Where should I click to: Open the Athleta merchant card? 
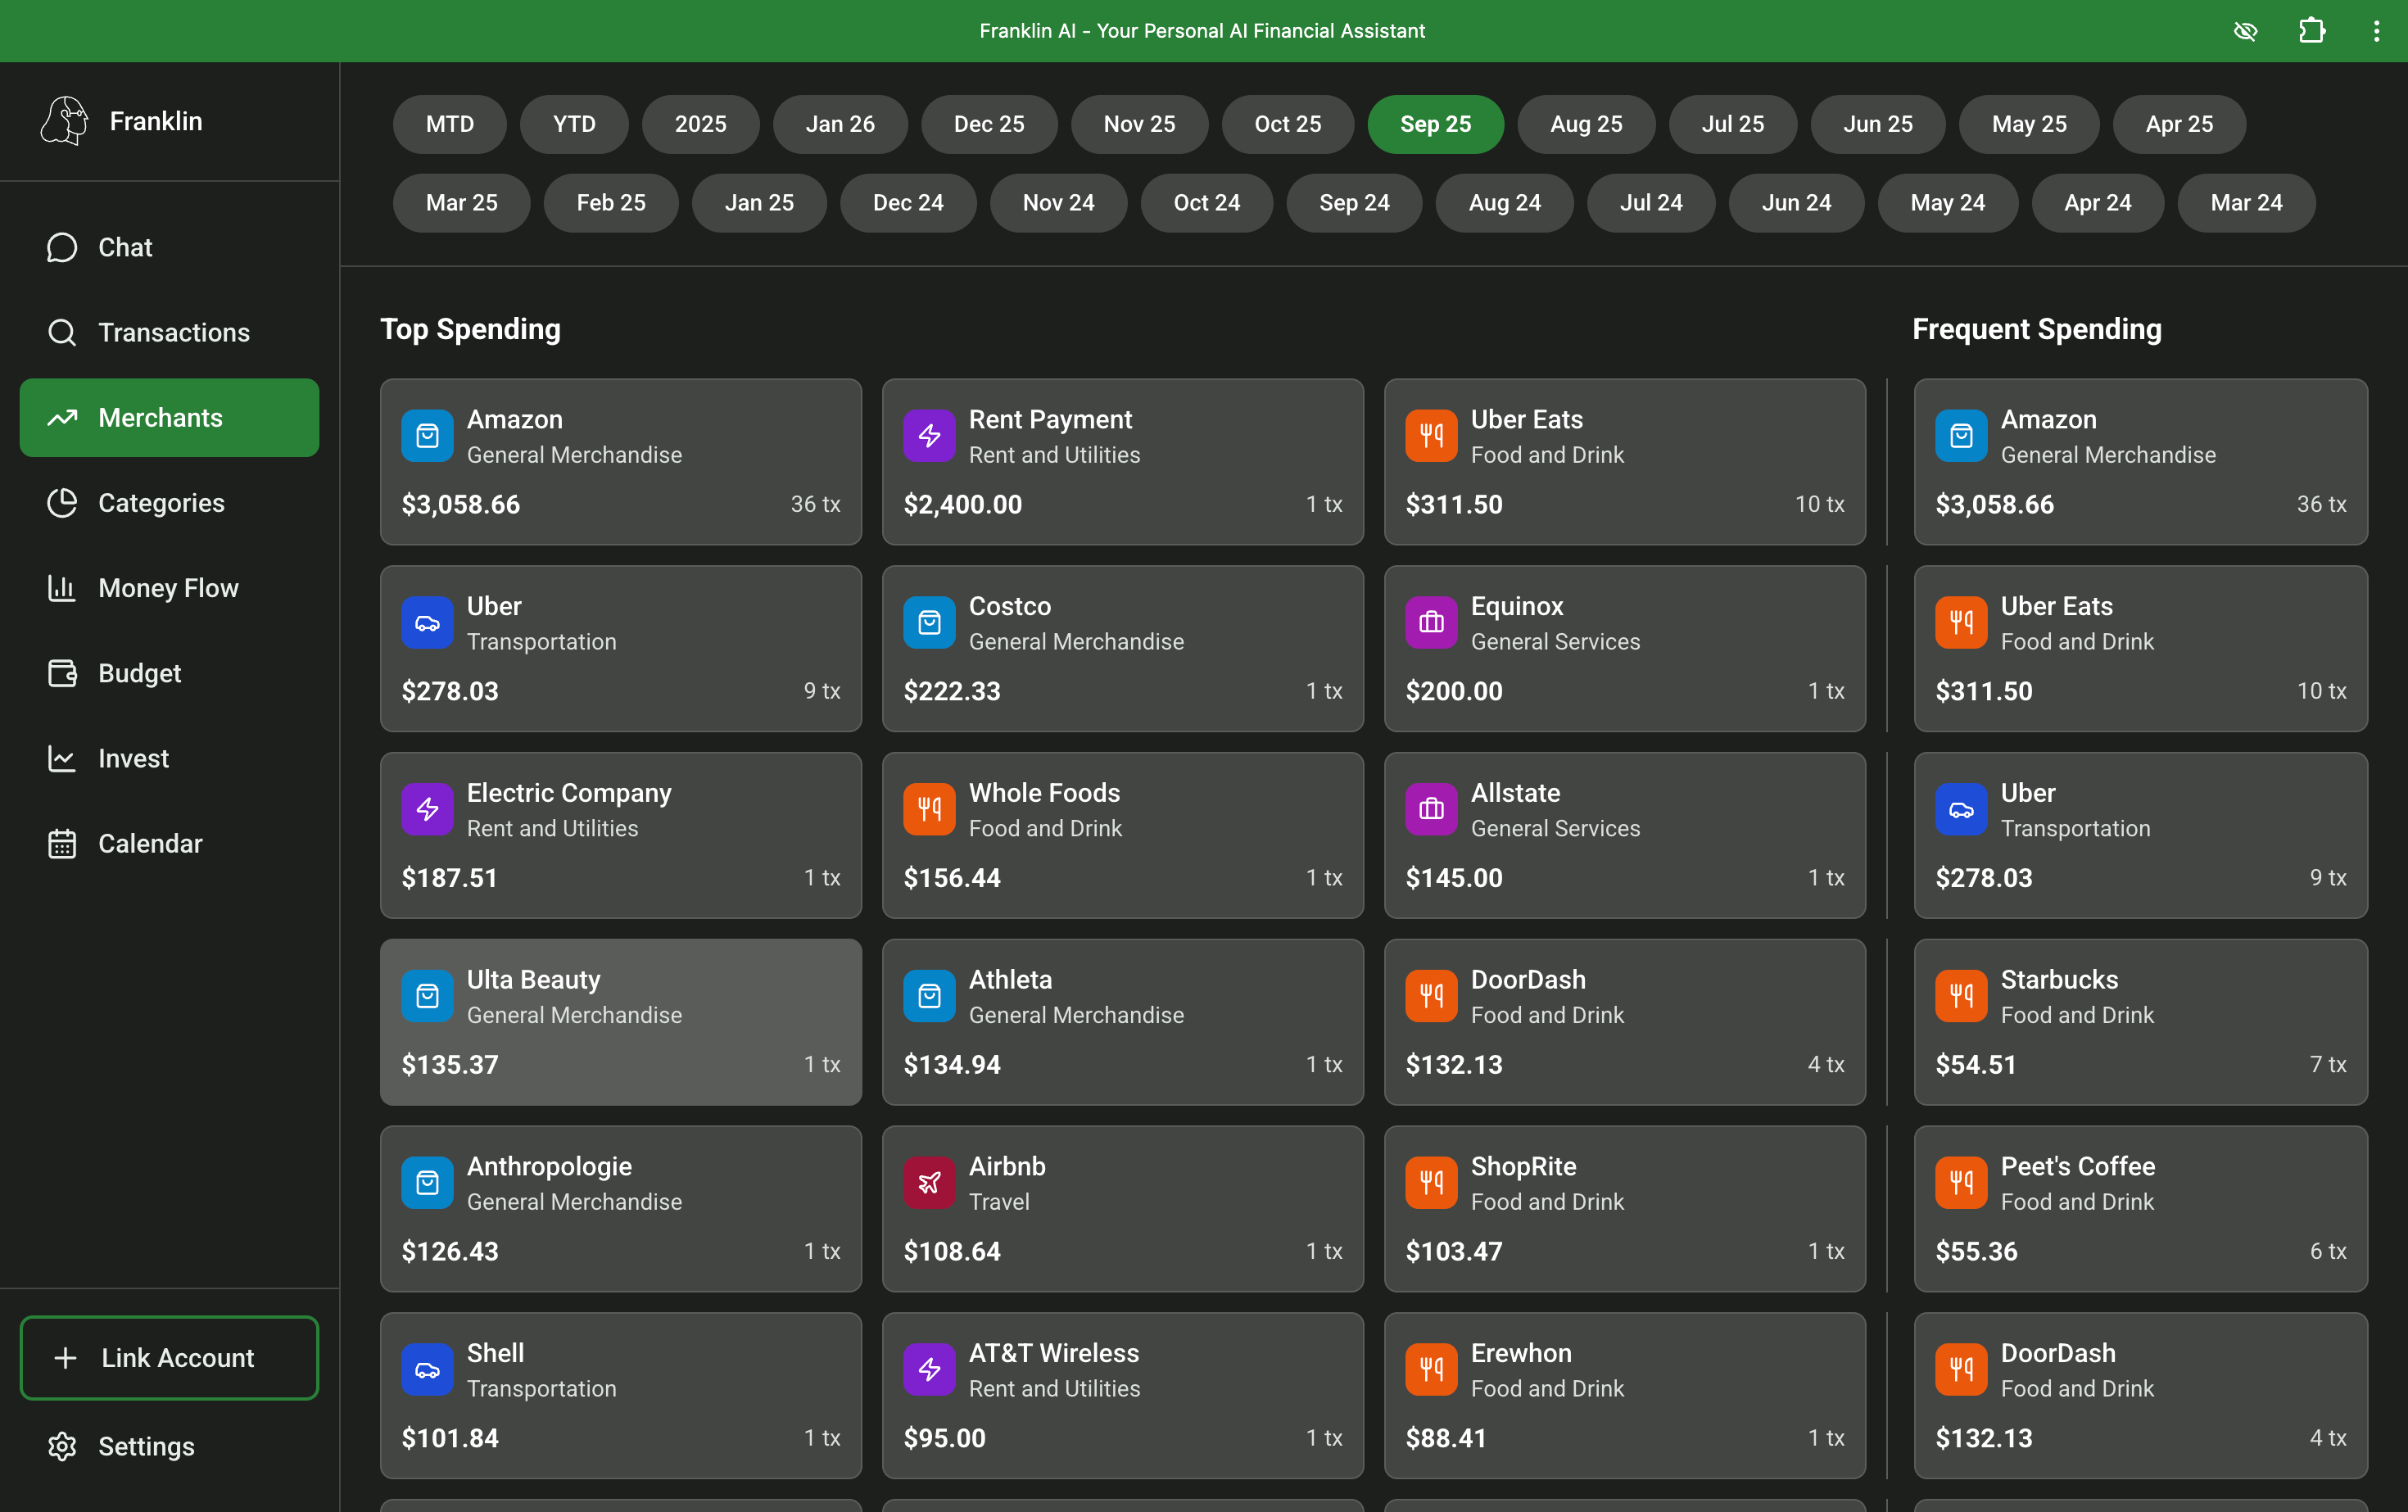click(x=1123, y=1022)
